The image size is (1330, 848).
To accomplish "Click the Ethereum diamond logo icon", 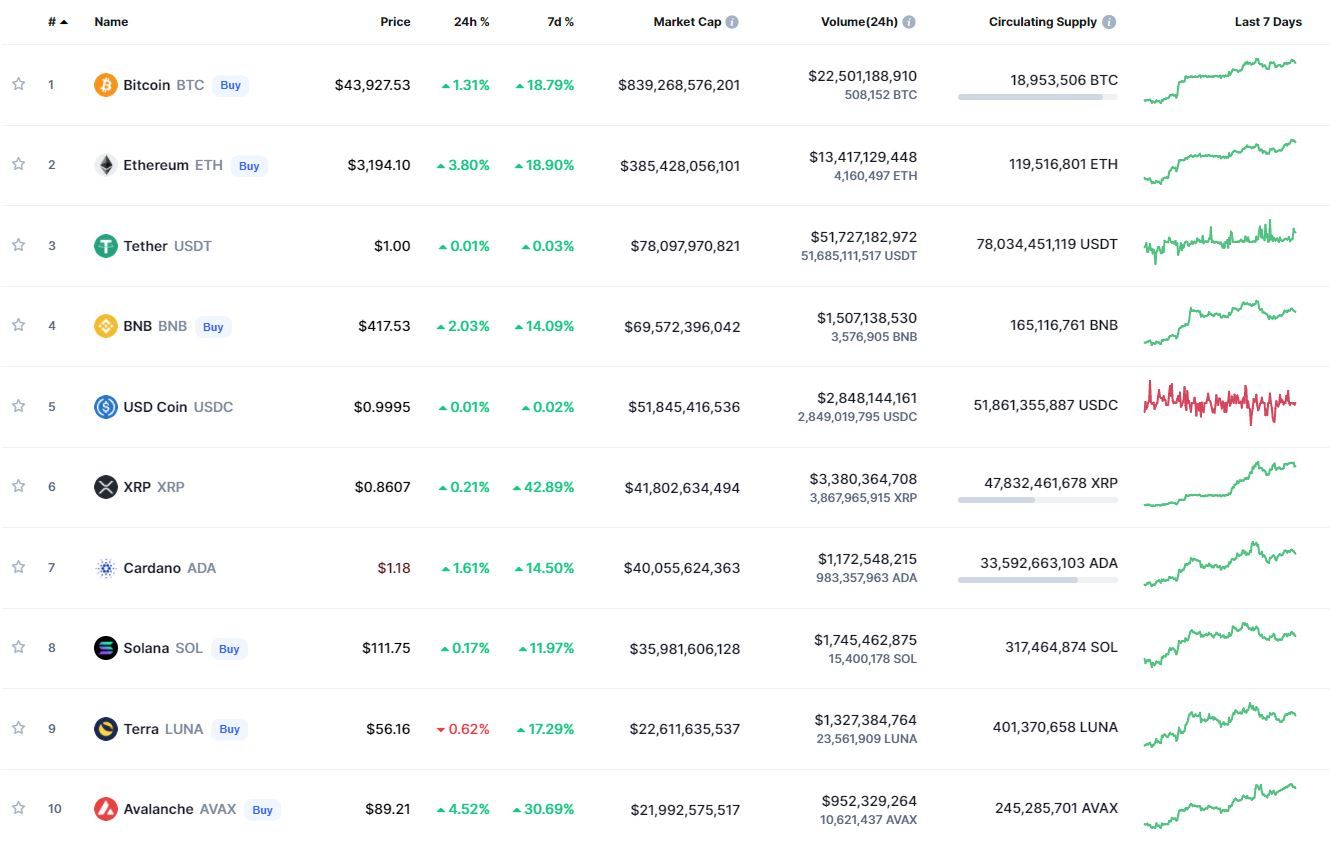I will (x=105, y=165).
